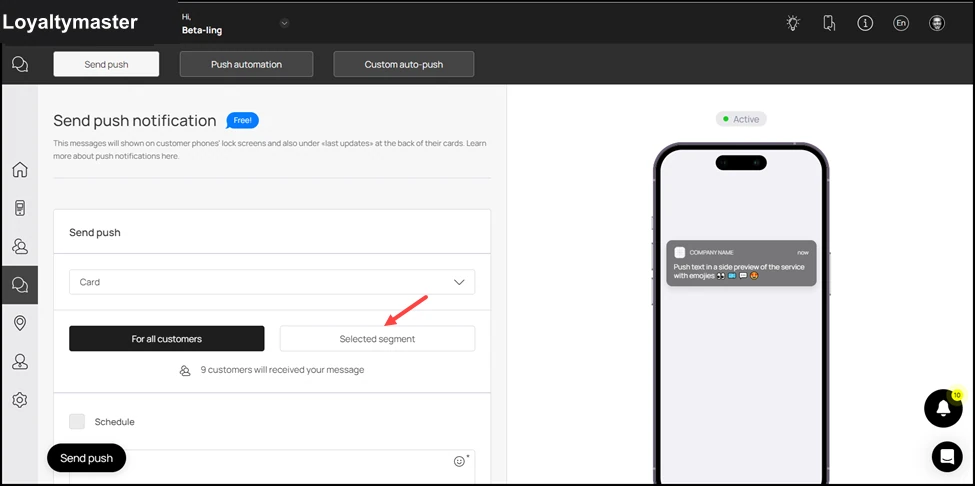Click the chat bubbles icon beside Send push tab
The width and height of the screenshot is (975, 486).
(x=20, y=64)
